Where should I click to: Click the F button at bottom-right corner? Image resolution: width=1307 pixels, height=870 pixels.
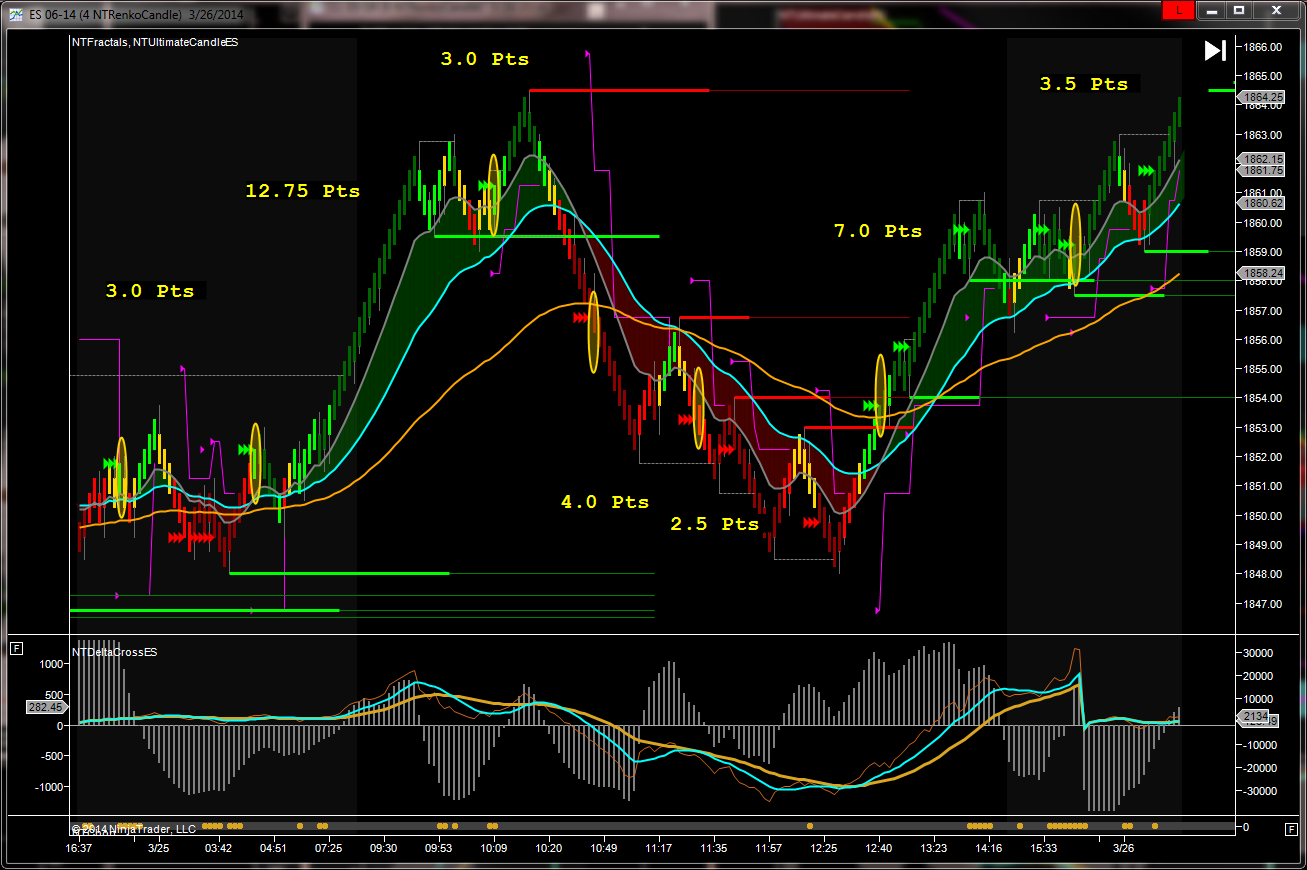coord(1291,828)
